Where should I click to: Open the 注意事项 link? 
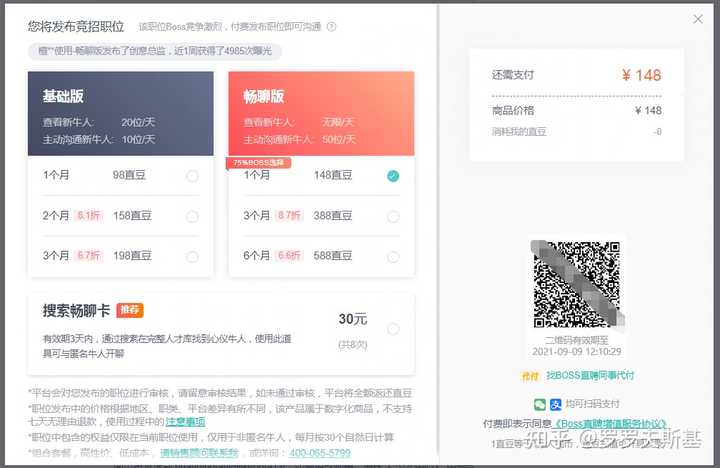coord(185,422)
